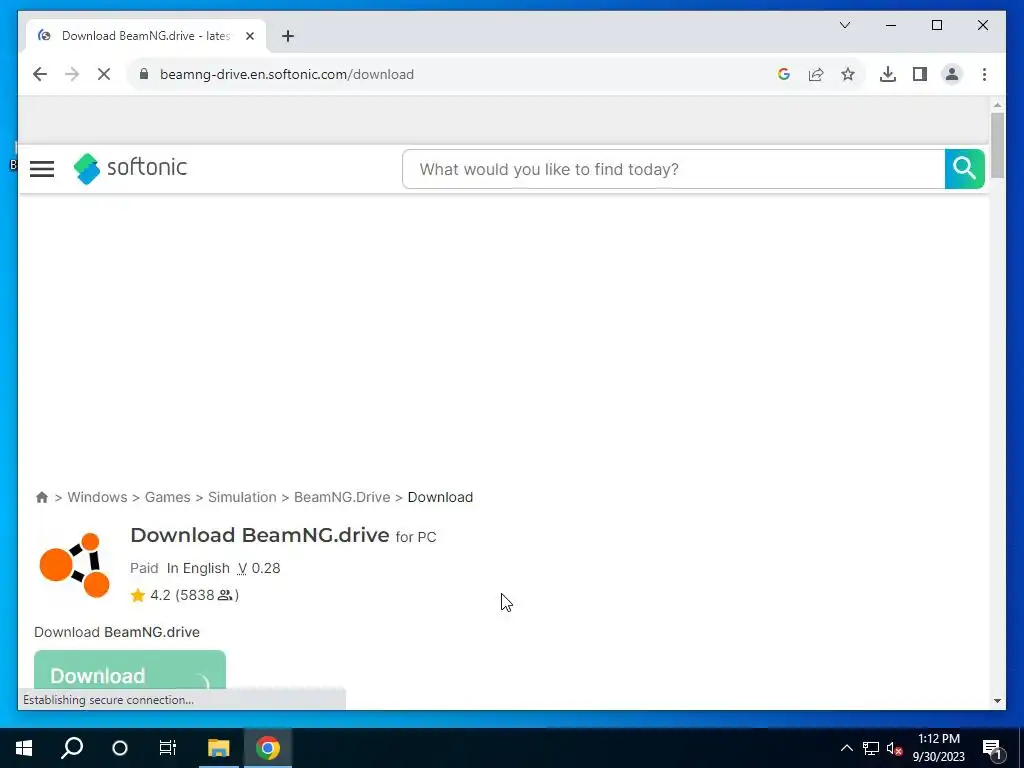Click the Google icon in address bar
The image size is (1024, 768).
[784, 74]
